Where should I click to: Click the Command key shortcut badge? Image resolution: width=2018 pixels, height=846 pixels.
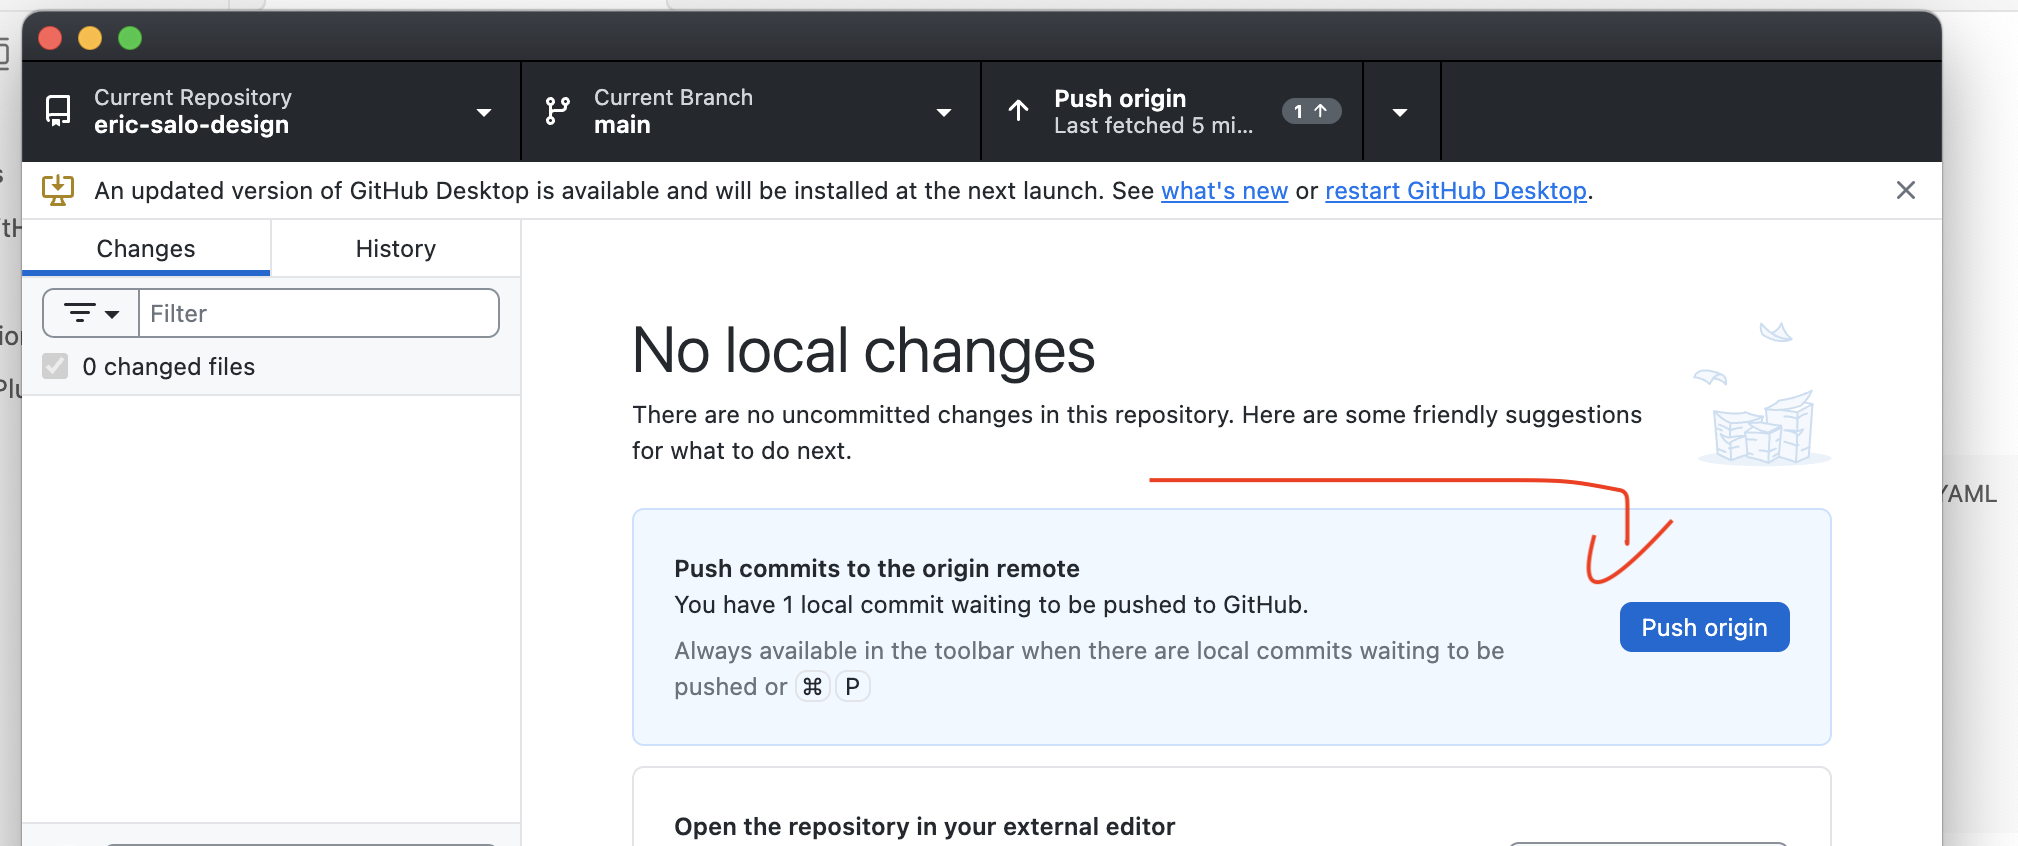click(x=813, y=686)
